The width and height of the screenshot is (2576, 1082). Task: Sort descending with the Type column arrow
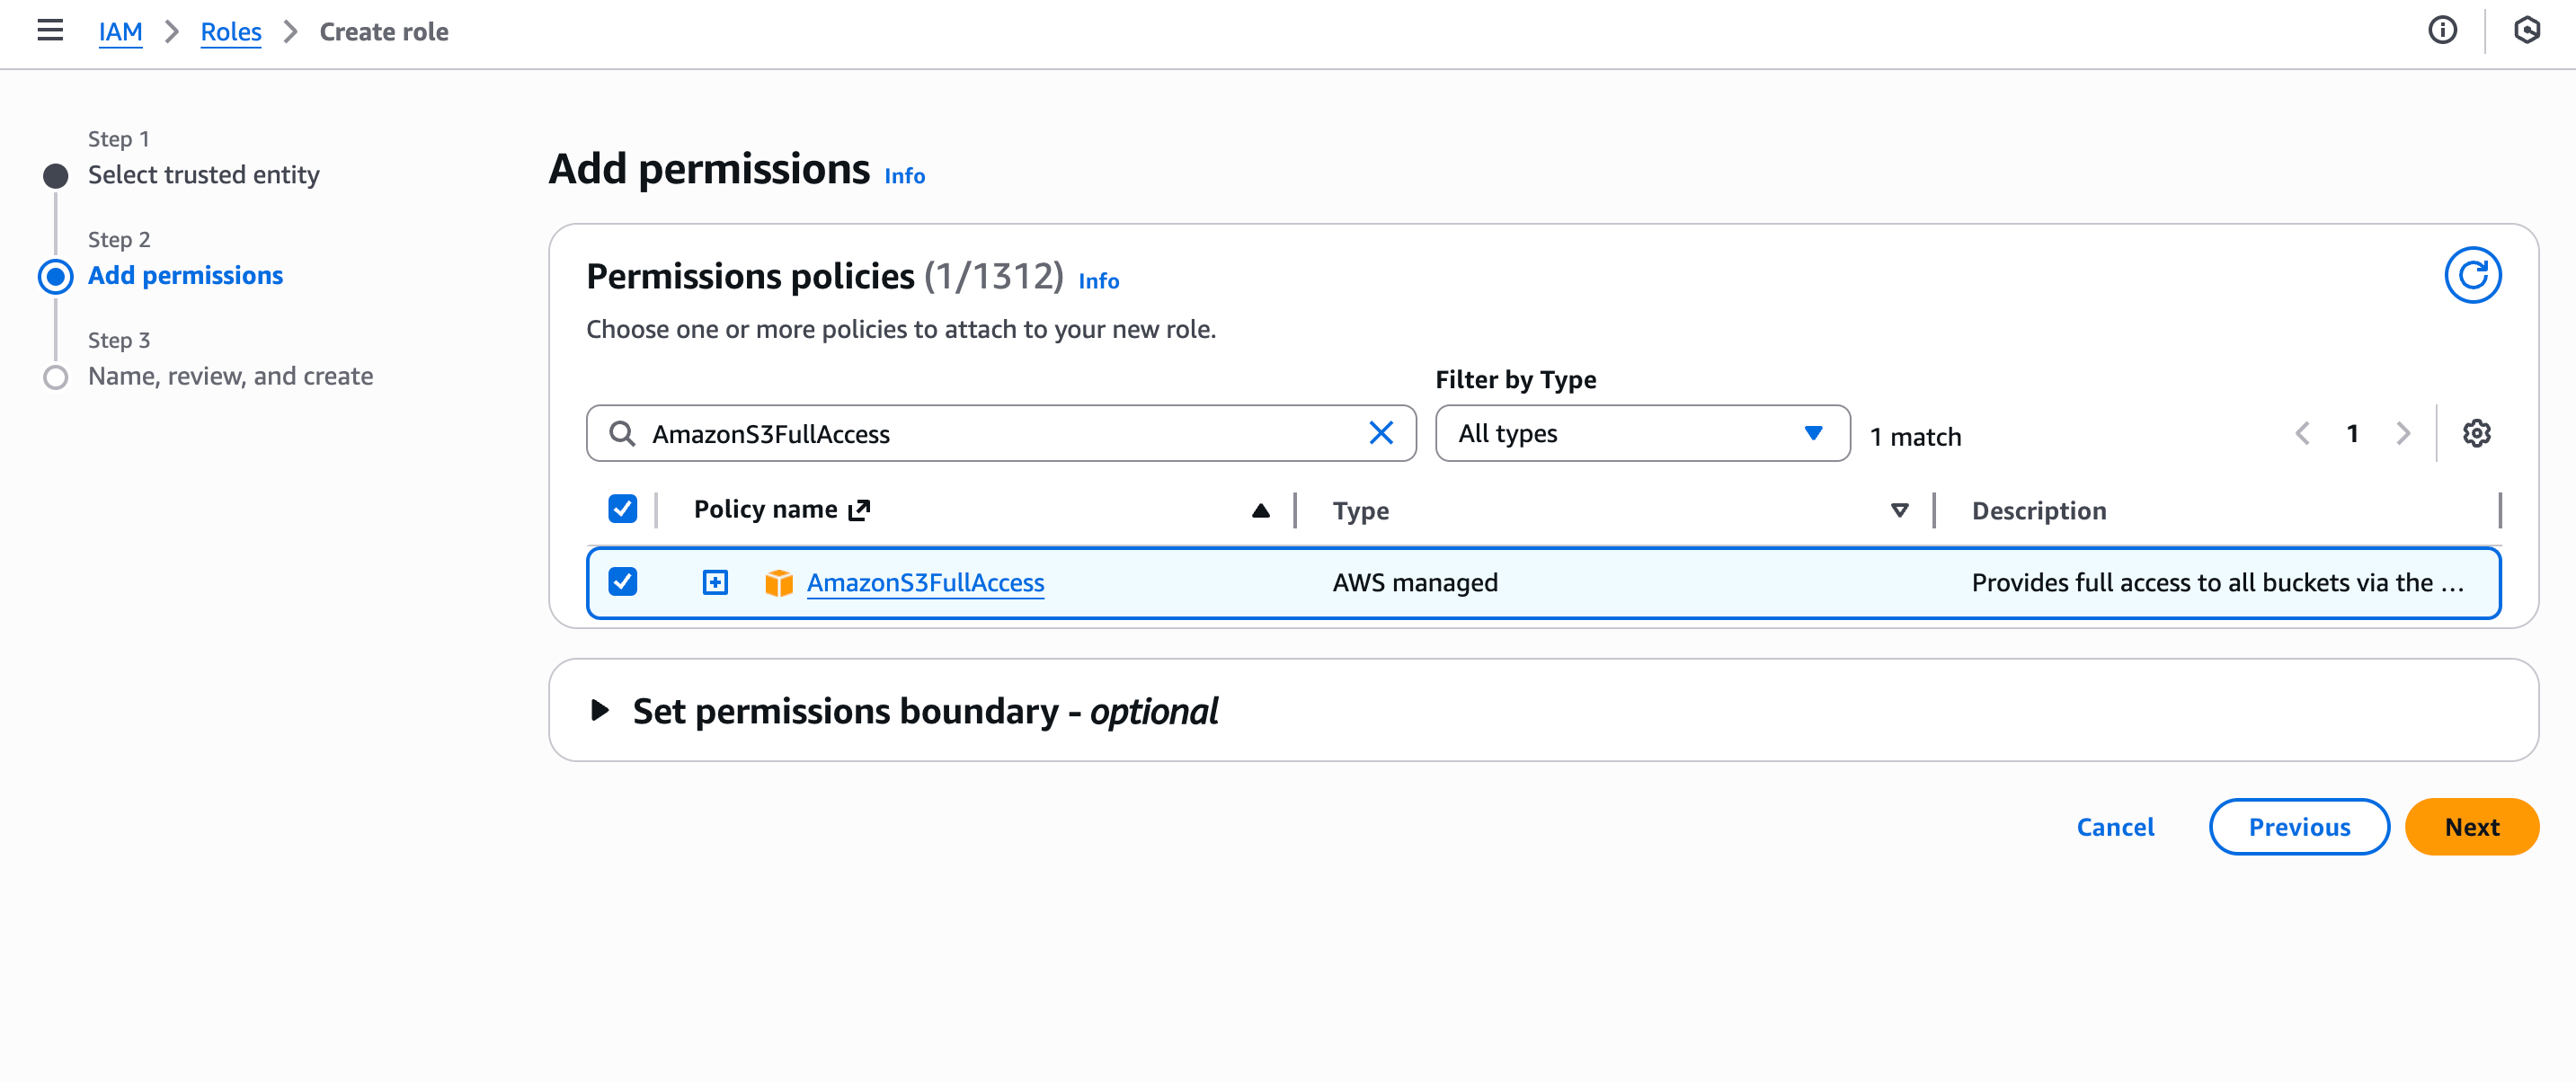(1899, 509)
